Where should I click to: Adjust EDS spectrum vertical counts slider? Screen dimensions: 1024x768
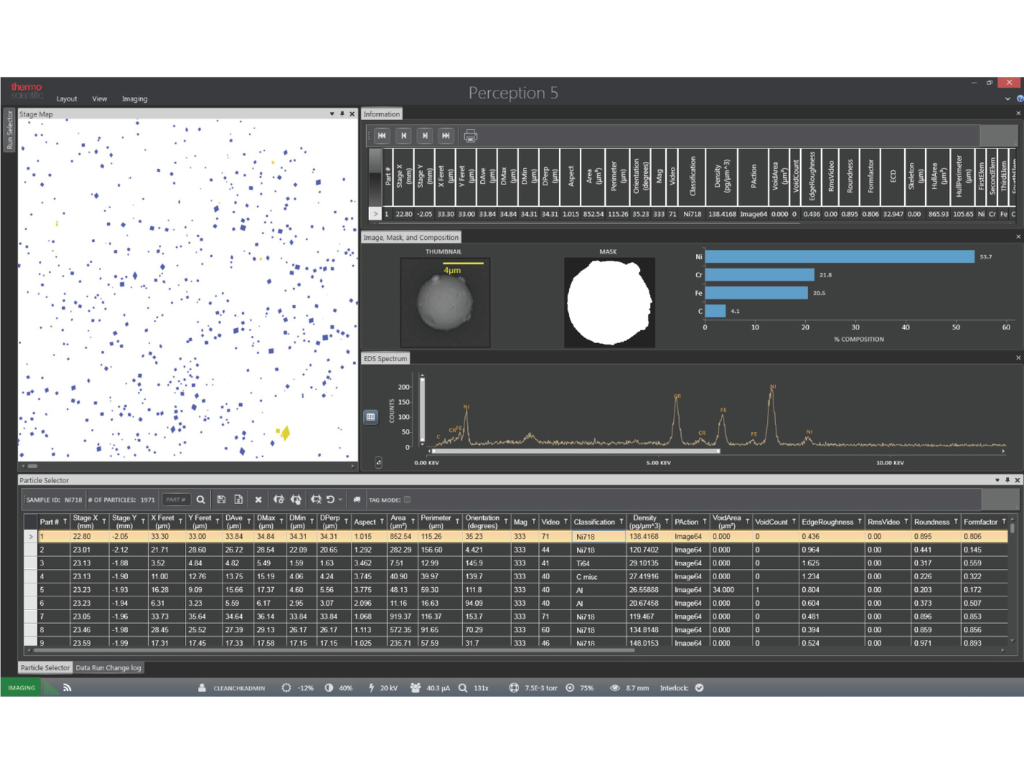[x=422, y=409]
